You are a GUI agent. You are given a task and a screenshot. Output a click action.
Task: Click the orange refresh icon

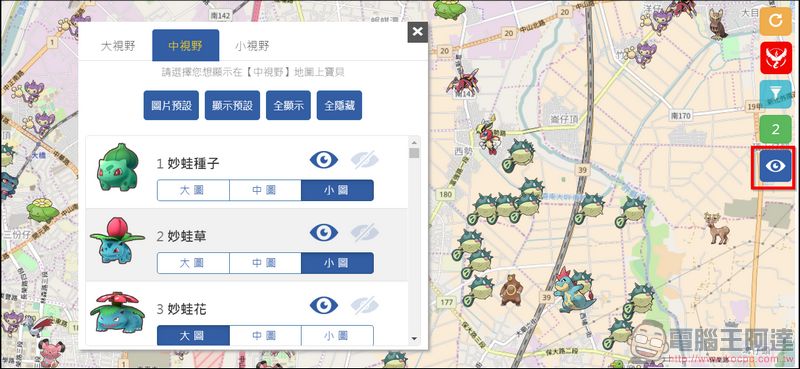point(775,21)
